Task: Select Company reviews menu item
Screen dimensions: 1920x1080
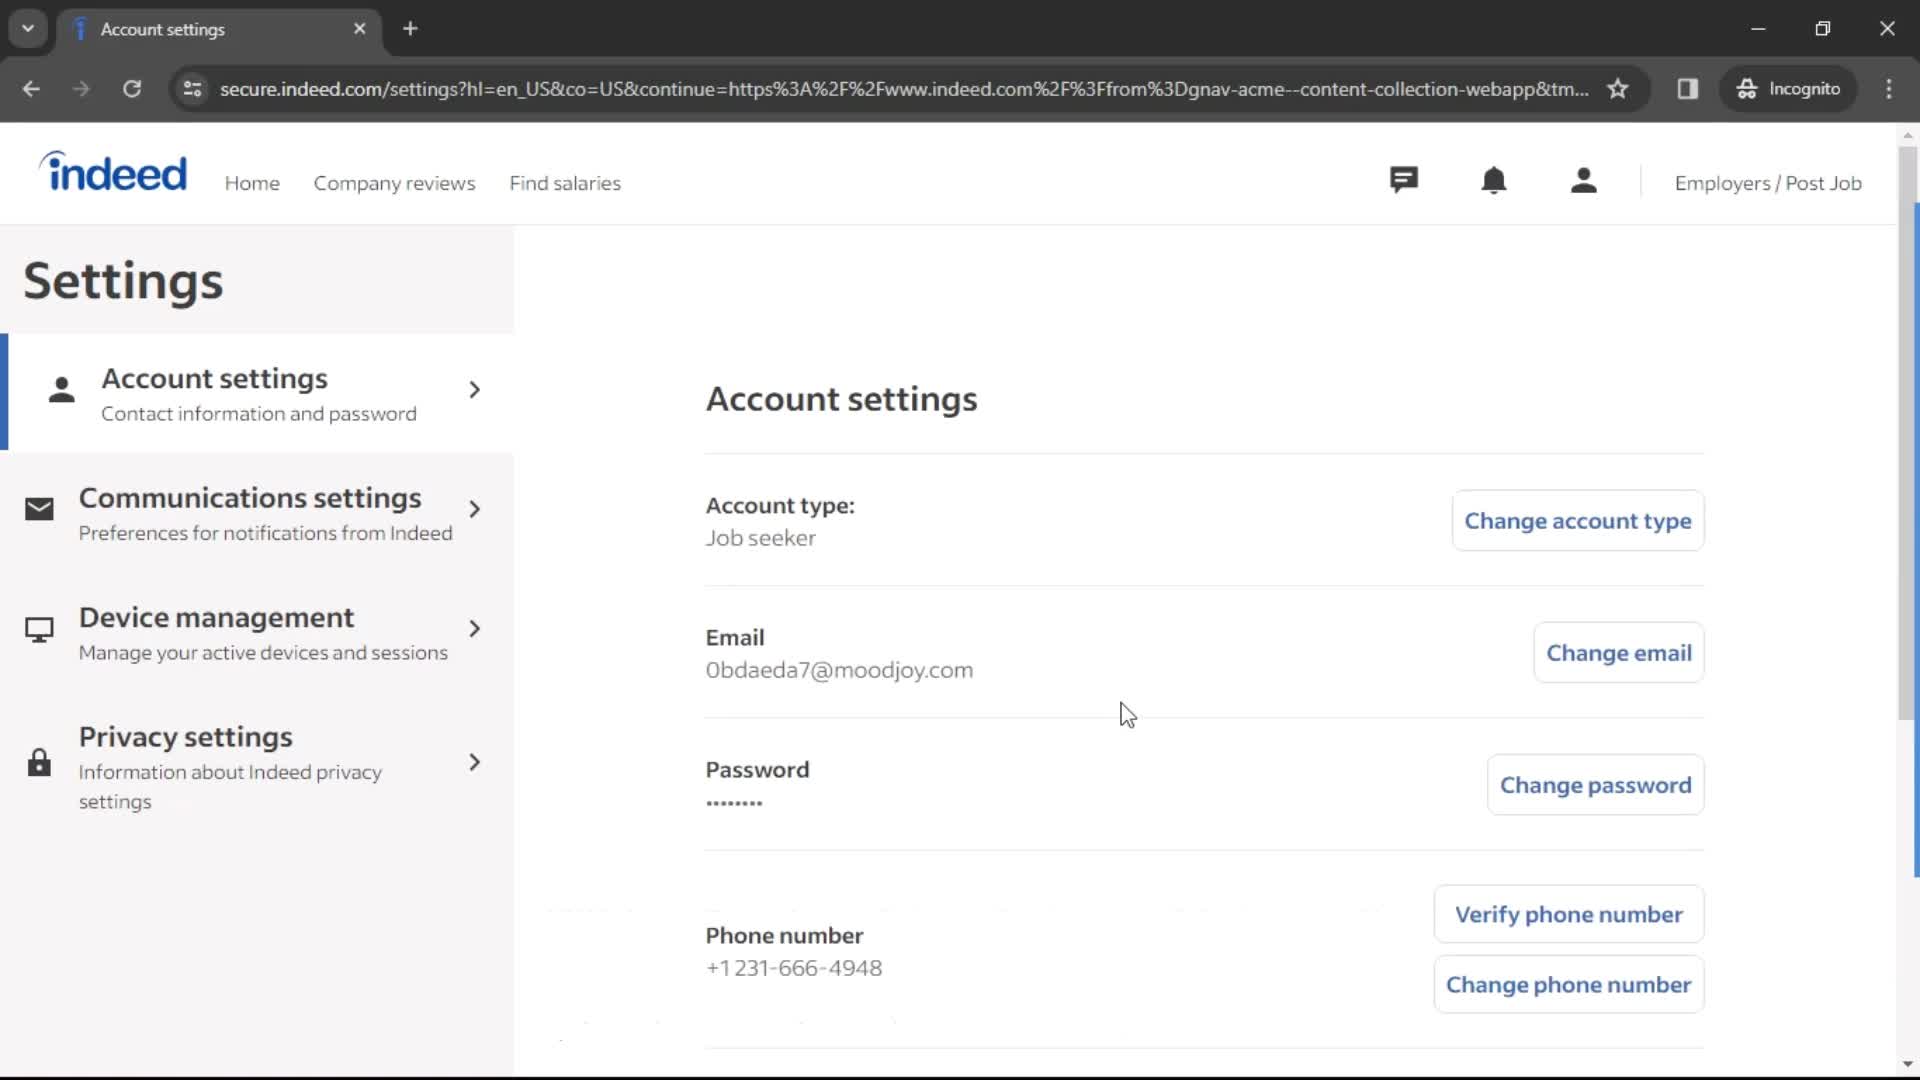Action: [x=393, y=182]
